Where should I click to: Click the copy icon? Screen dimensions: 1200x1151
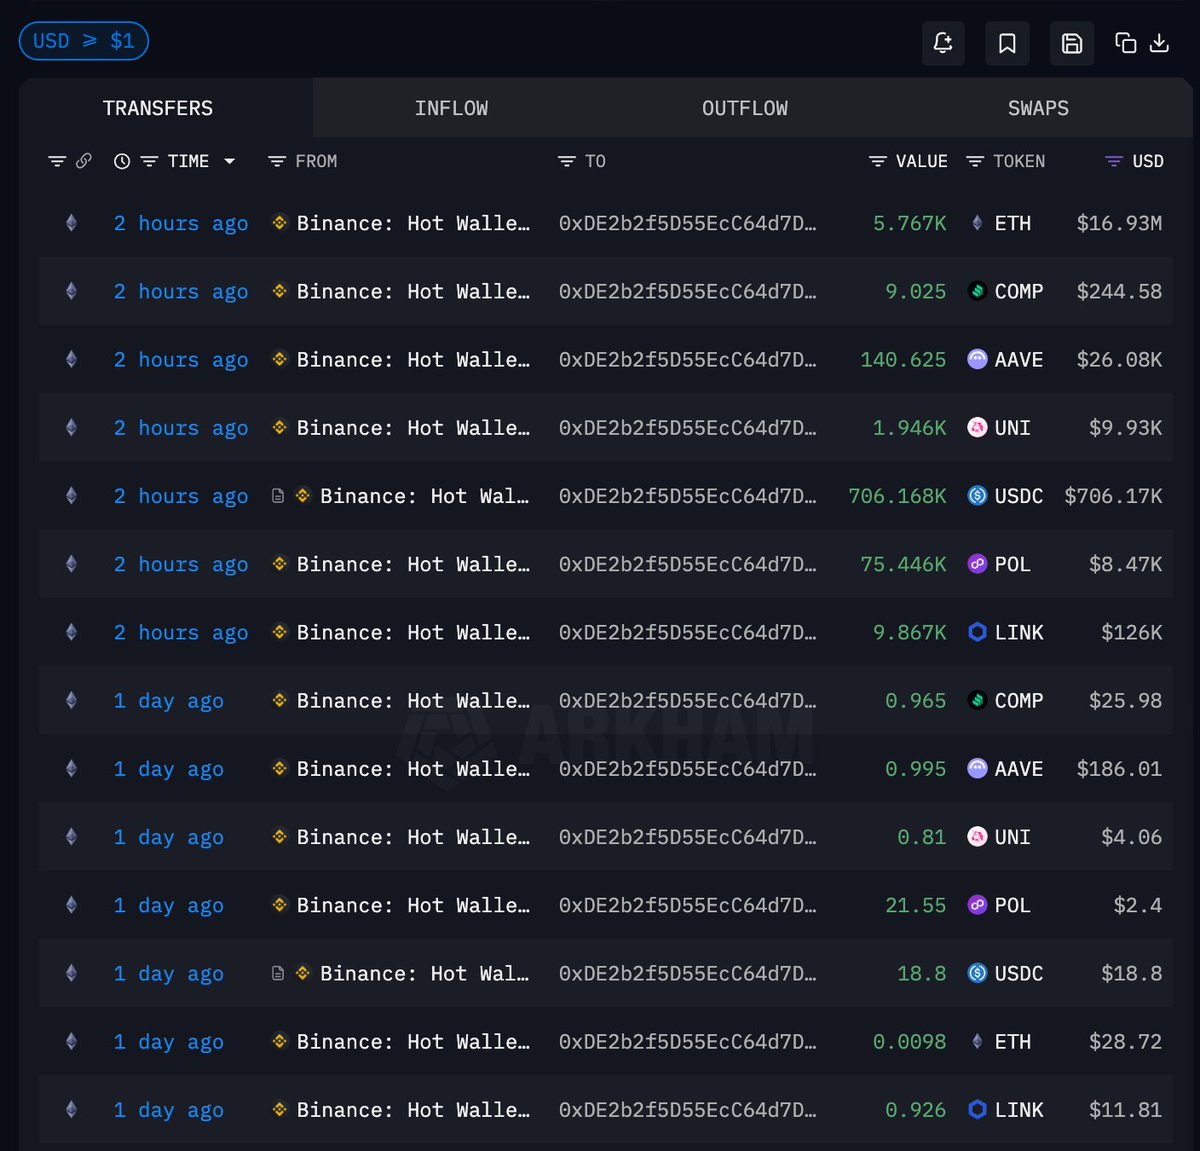point(1125,43)
